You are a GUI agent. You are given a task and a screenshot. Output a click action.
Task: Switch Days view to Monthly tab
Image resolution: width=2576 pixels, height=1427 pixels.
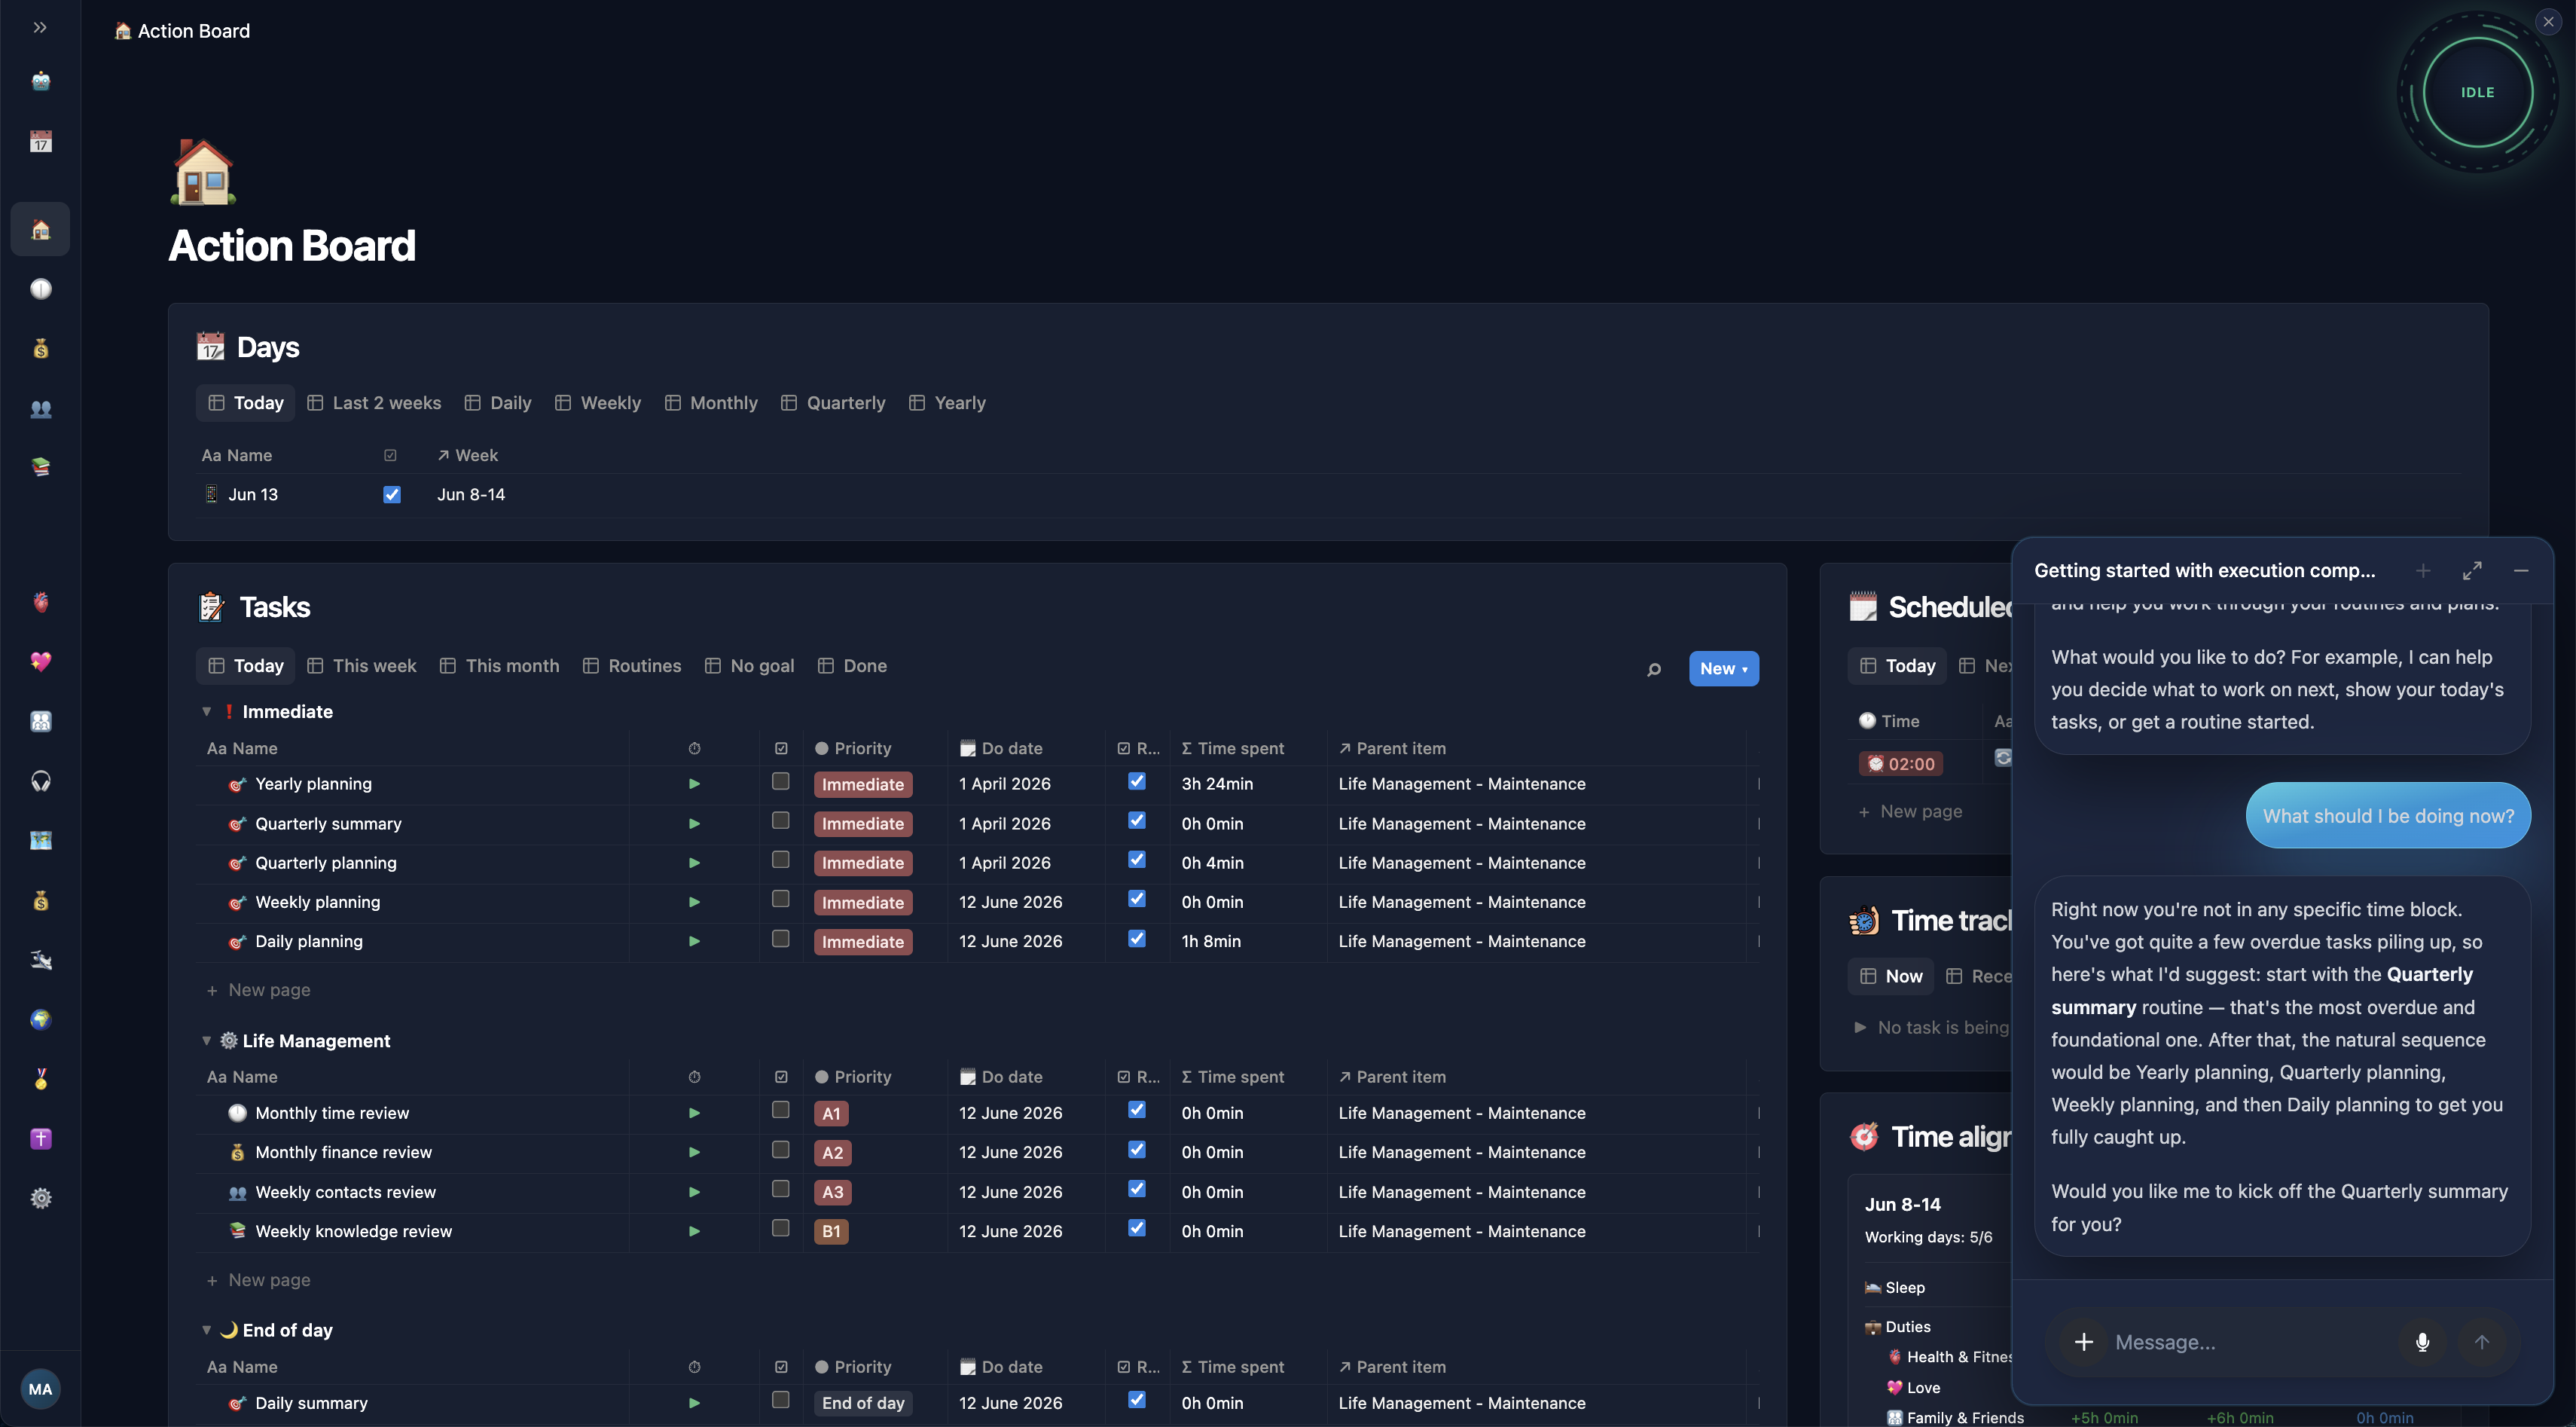tap(711, 403)
